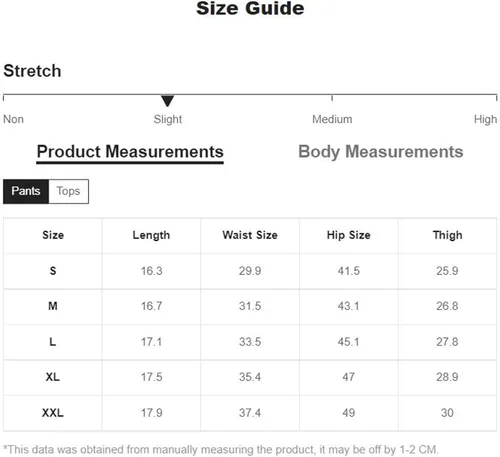This screenshot has height=457, width=500.
Task: Select the XXL size row label
Action: [x=53, y=413]
